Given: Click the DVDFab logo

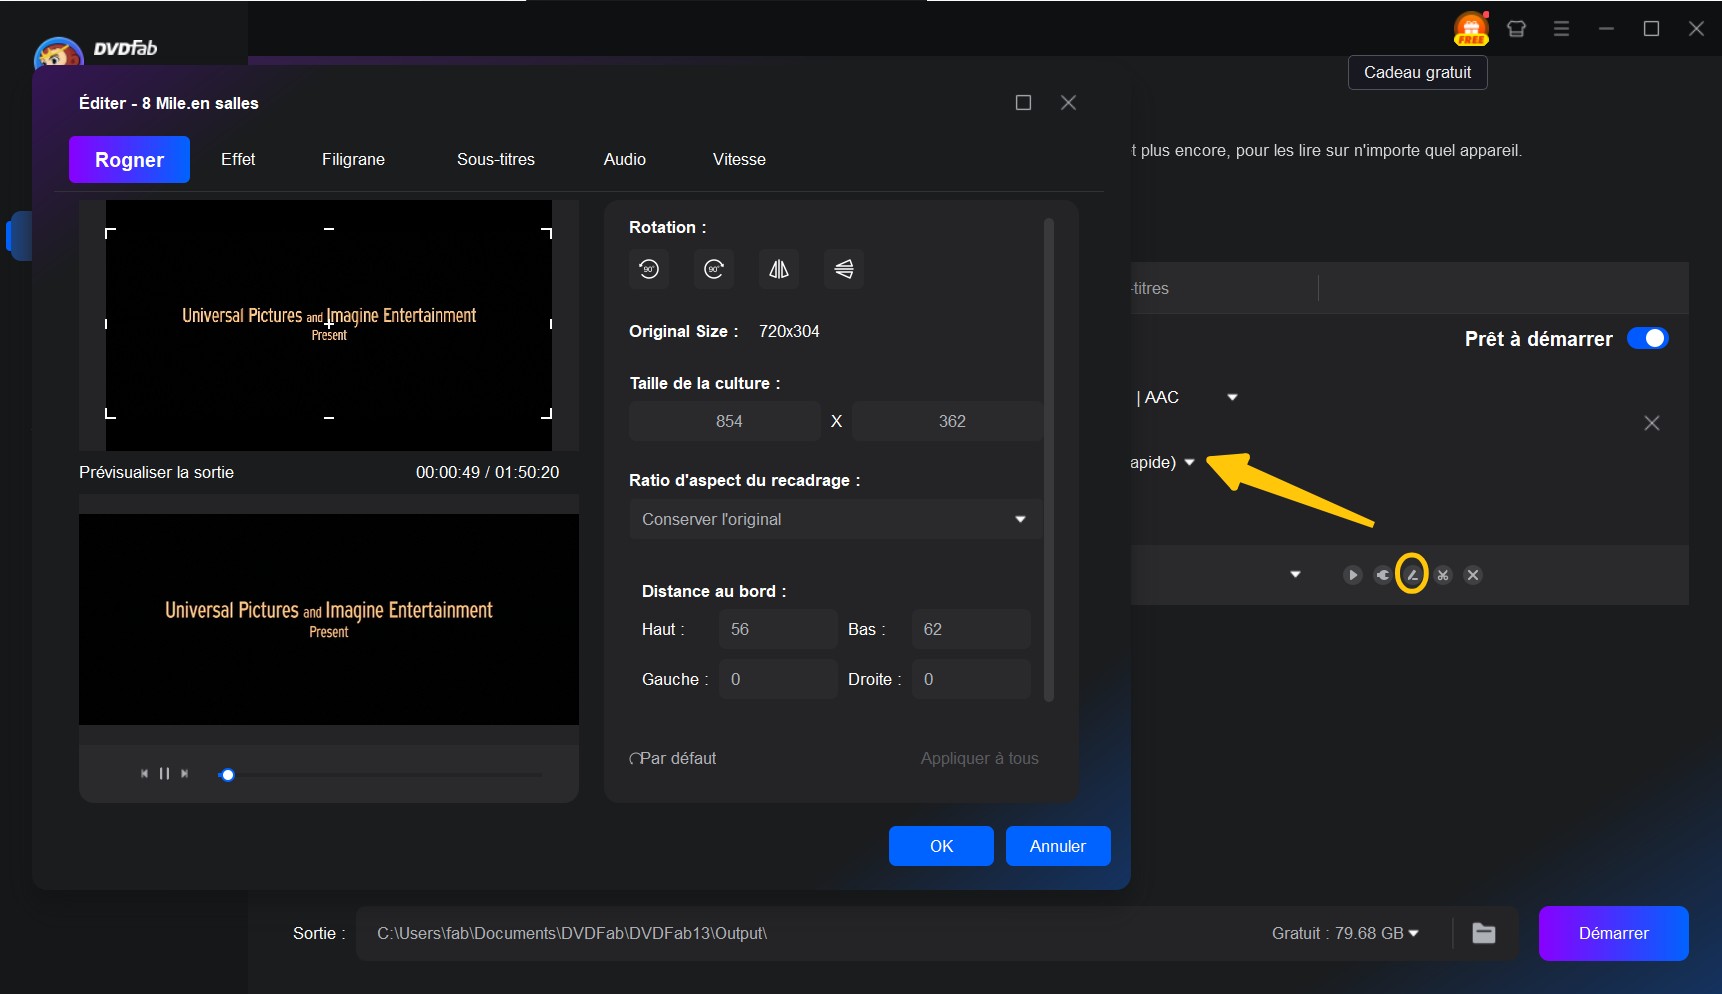Looking at the screenshot, I should click(x=97, y=50).
